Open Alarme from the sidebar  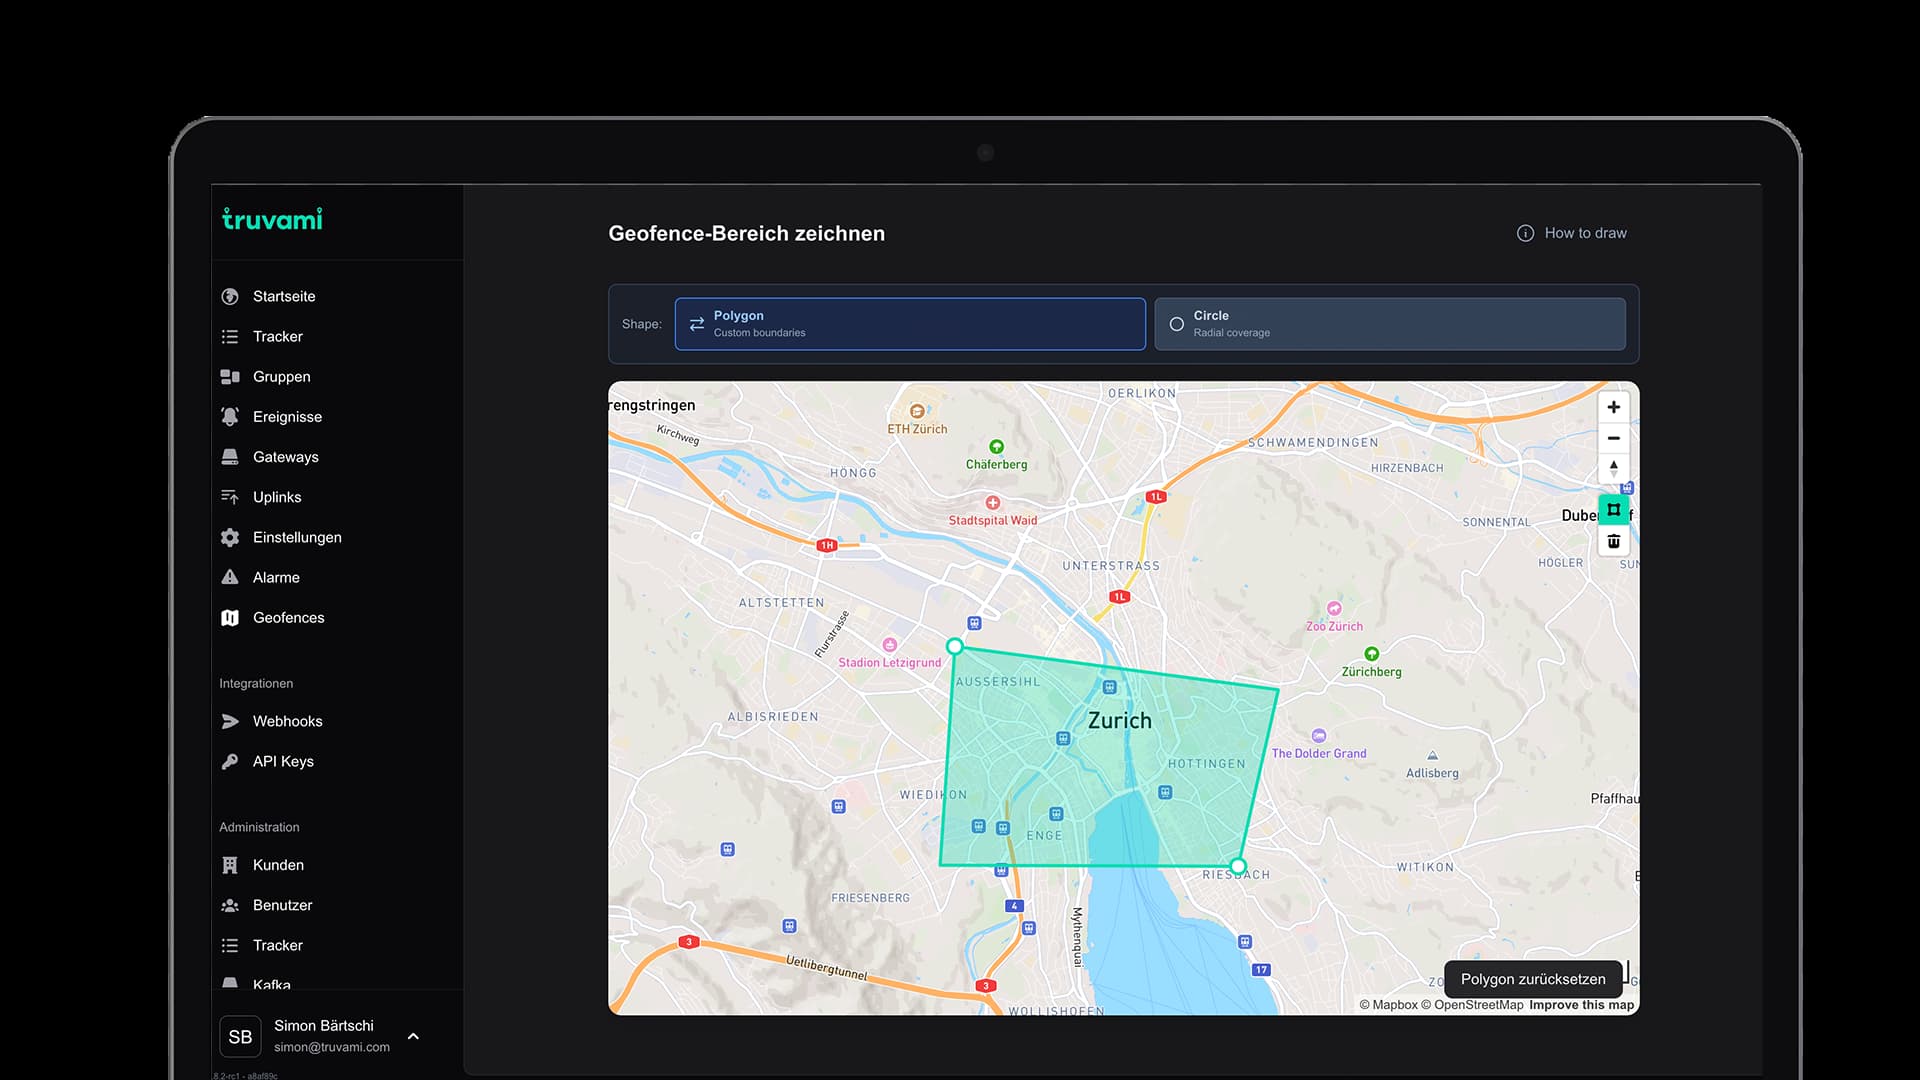coord(276,577)
